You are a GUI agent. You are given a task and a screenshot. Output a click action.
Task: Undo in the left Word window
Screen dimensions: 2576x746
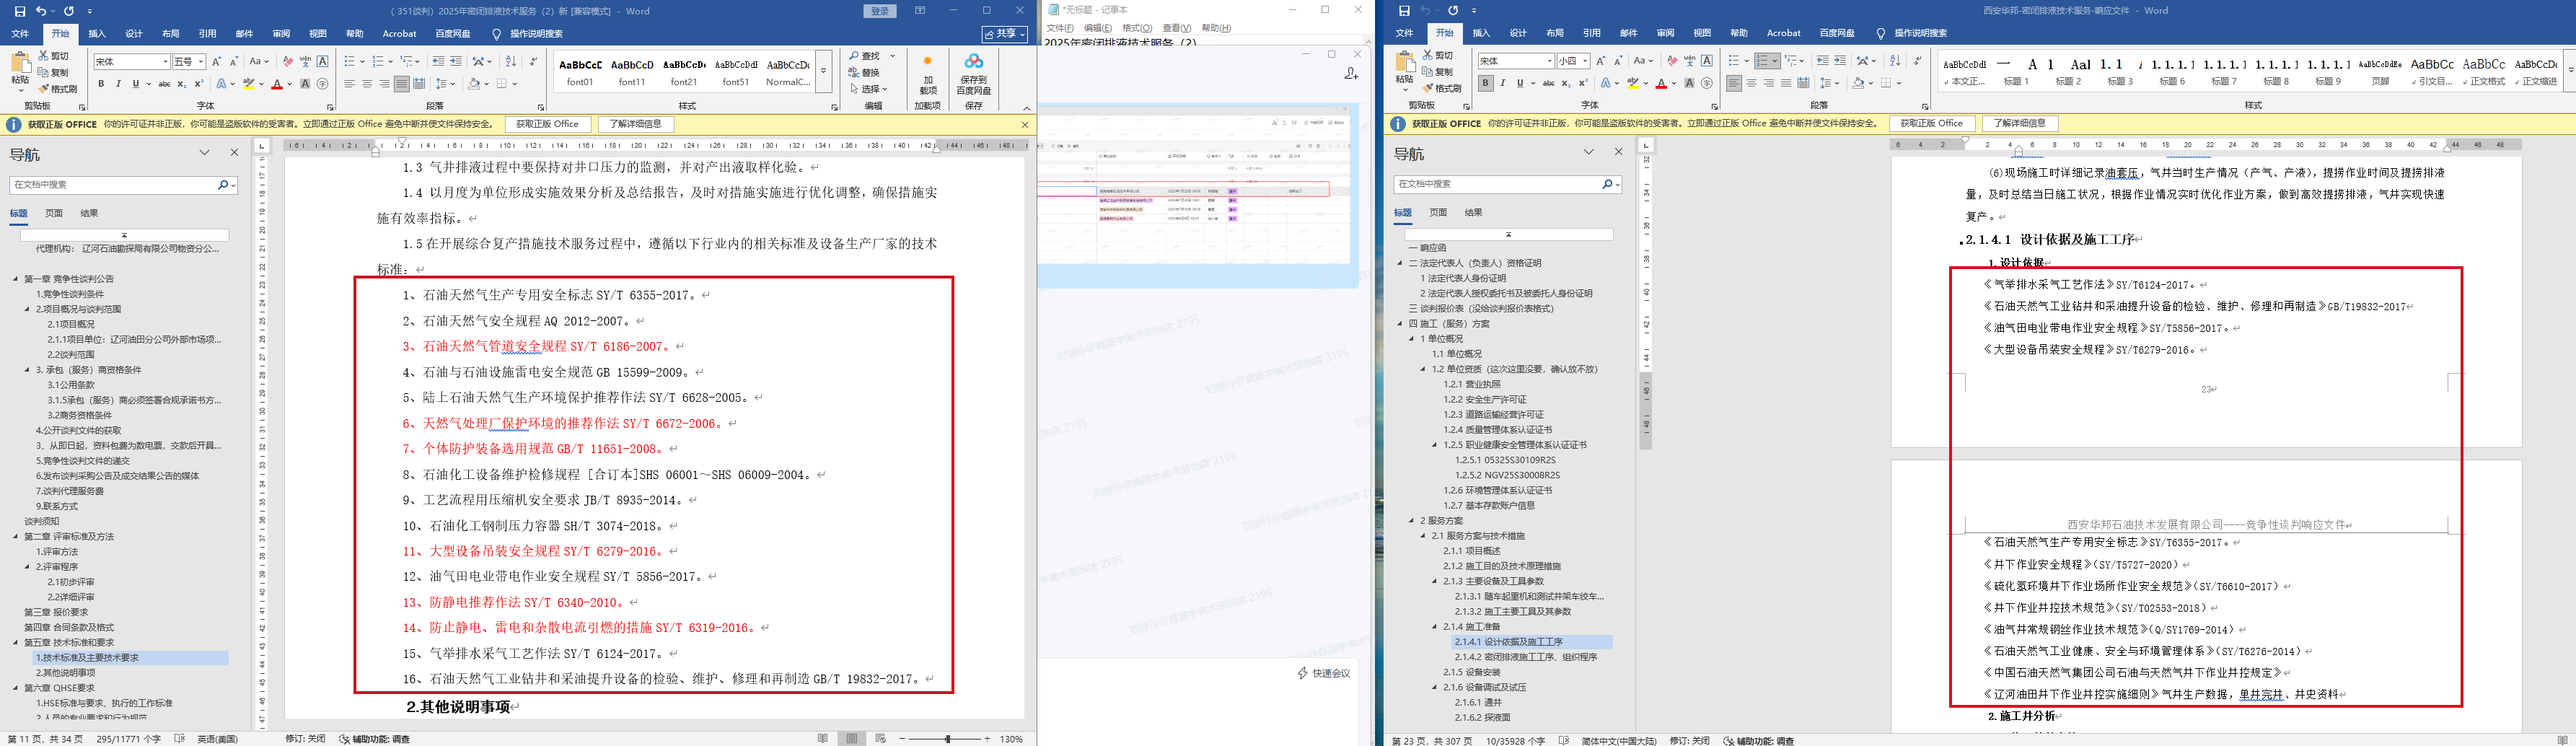tap(41, 11)
